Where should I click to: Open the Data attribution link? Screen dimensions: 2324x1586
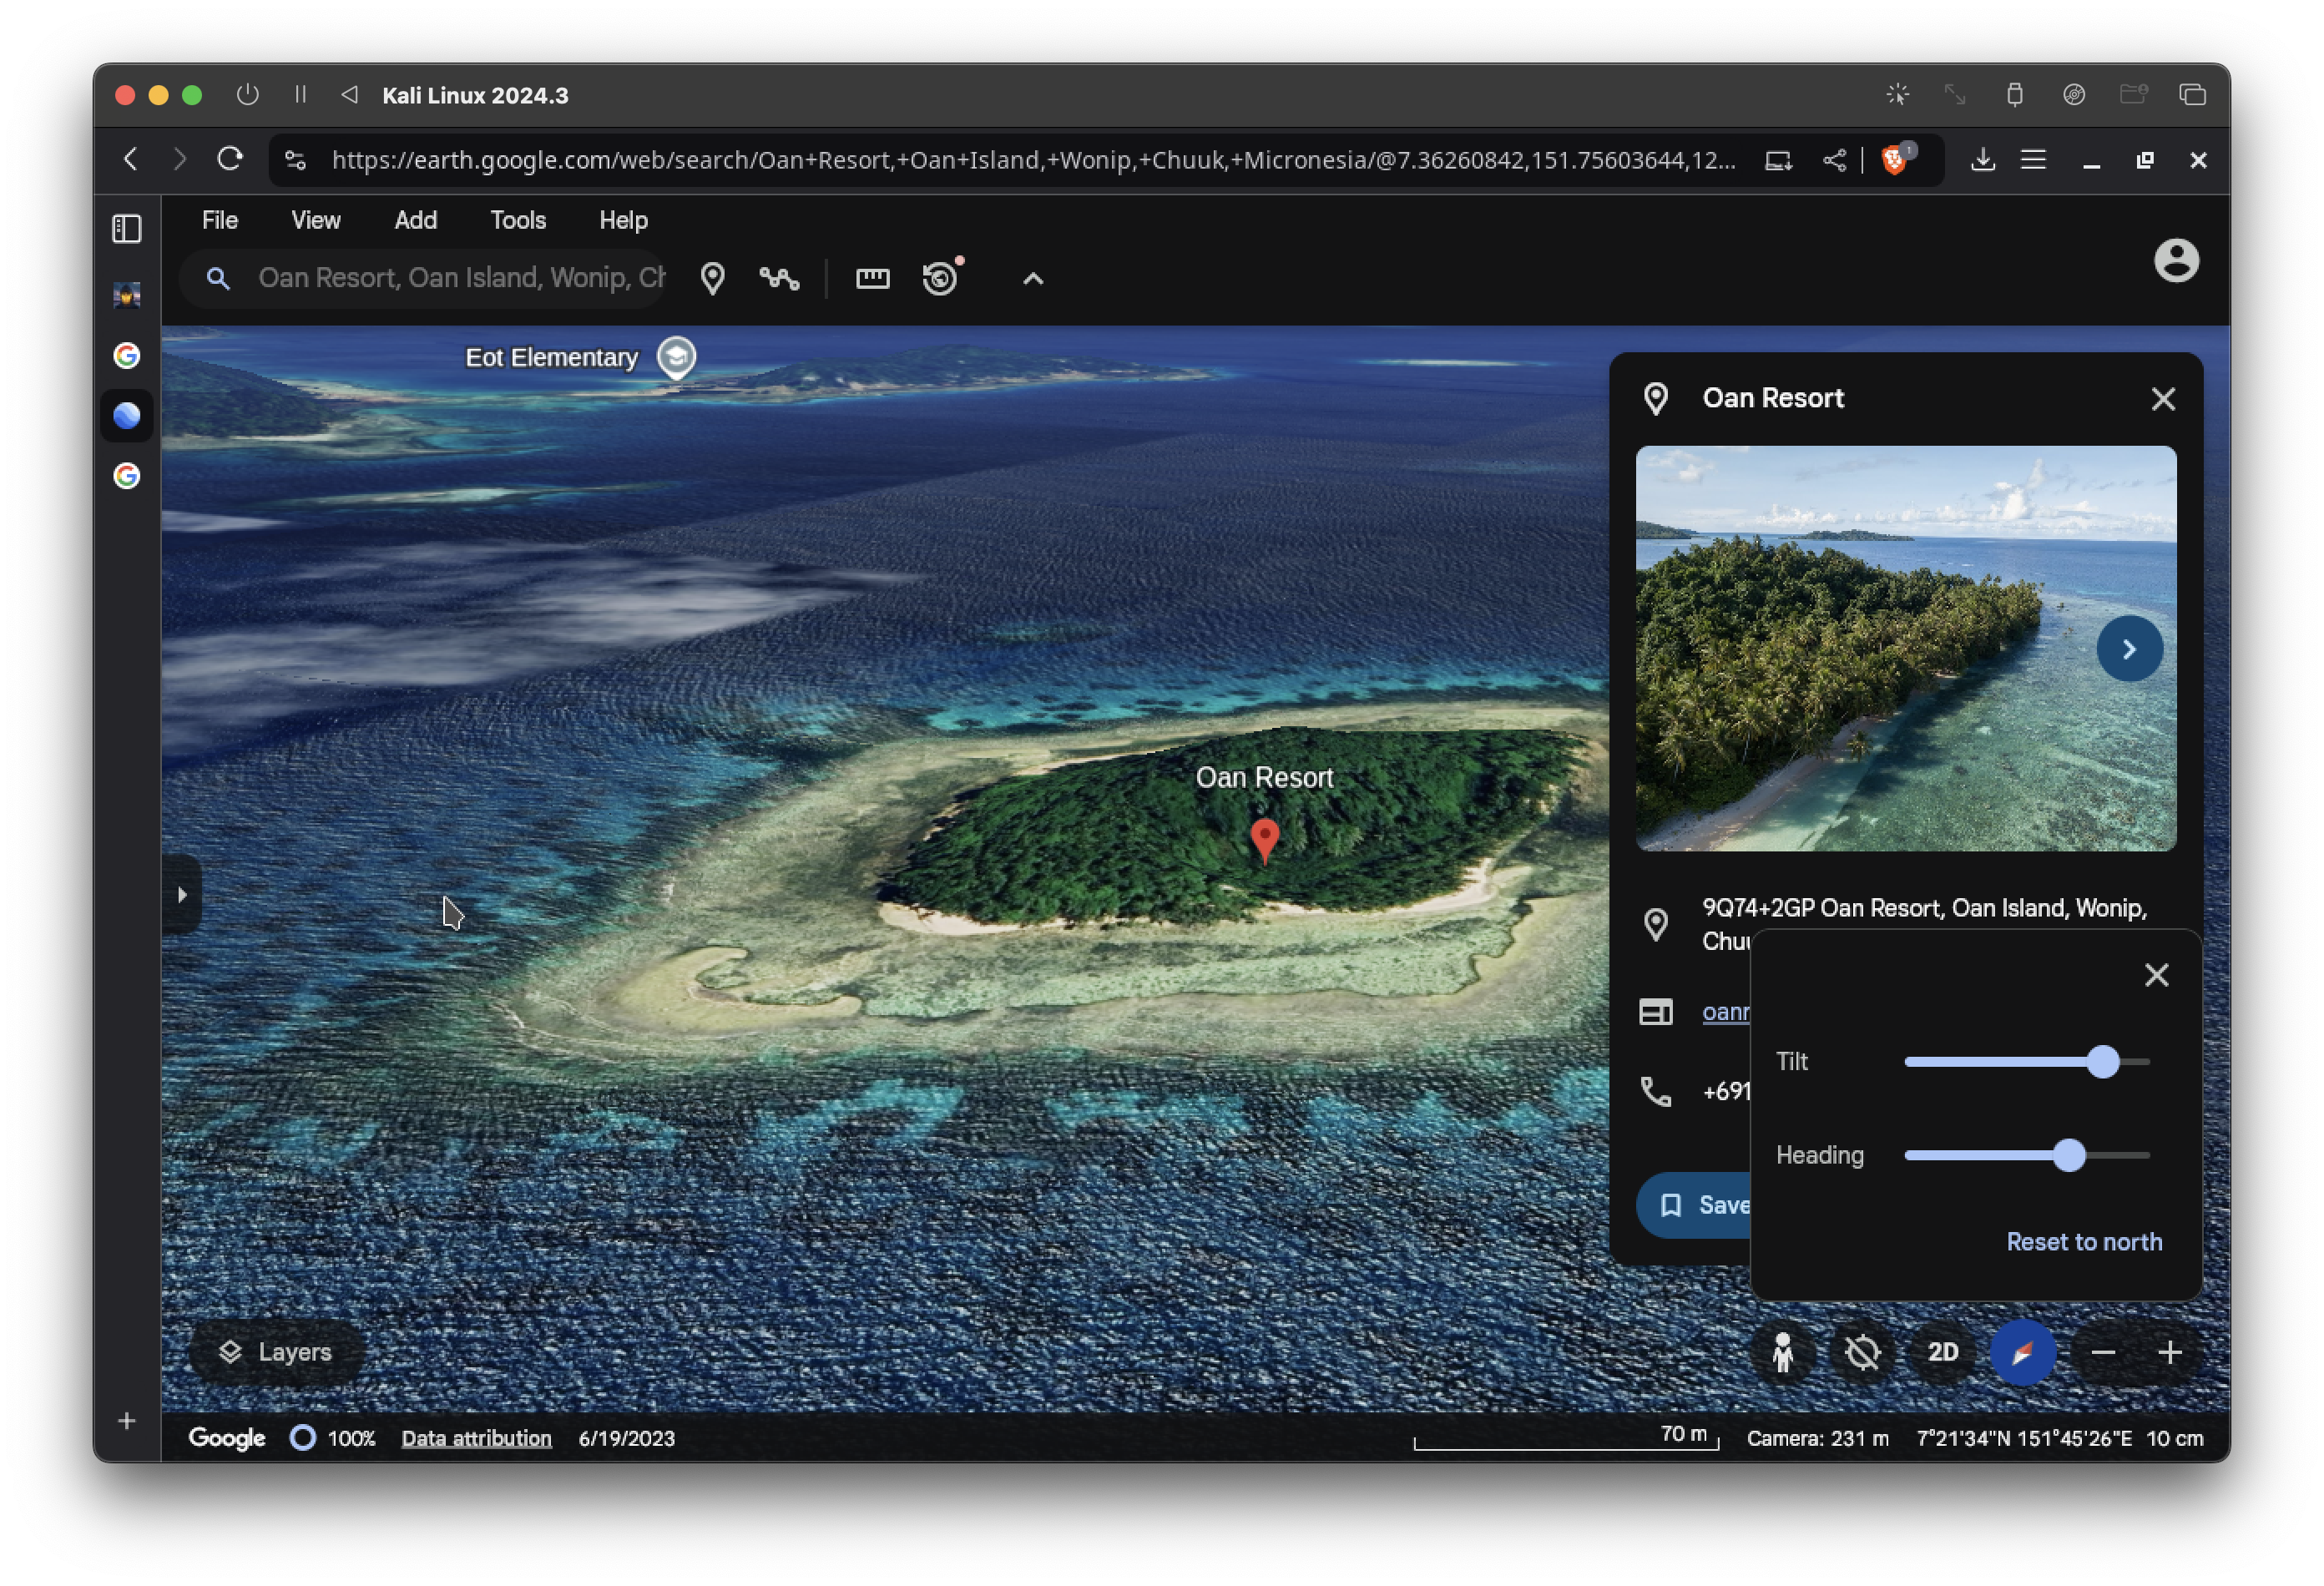(x=476, y=1438)
